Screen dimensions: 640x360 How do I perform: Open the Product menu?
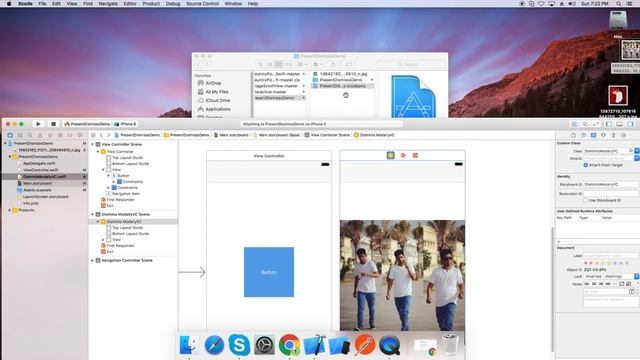point(151,4)
